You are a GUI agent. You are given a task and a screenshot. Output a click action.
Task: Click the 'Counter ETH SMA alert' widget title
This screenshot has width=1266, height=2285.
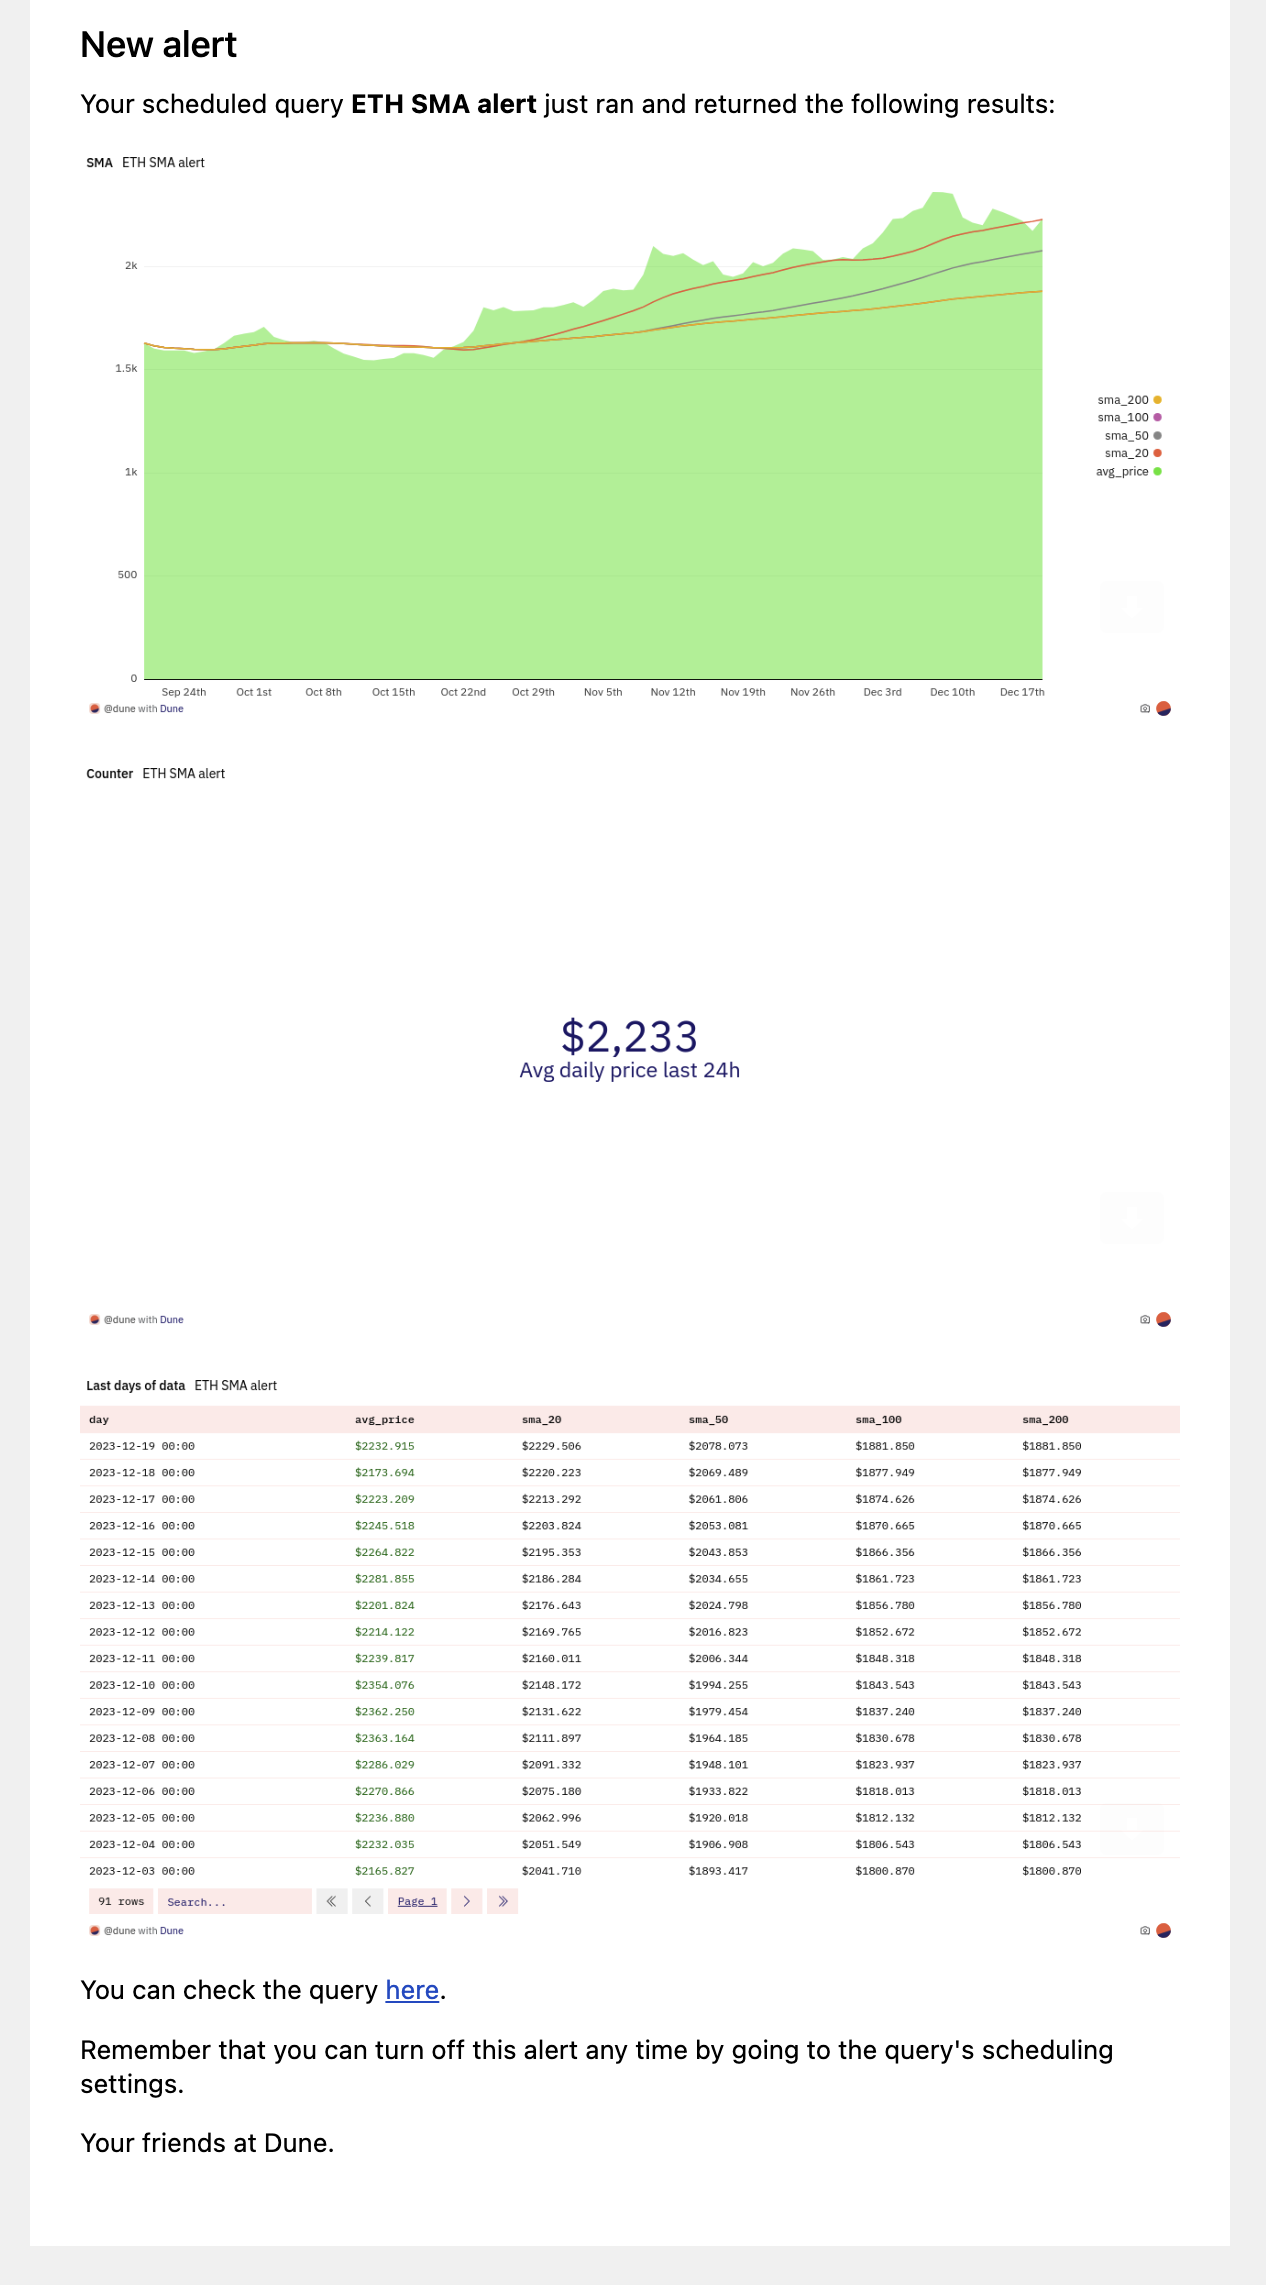[155, 774]
